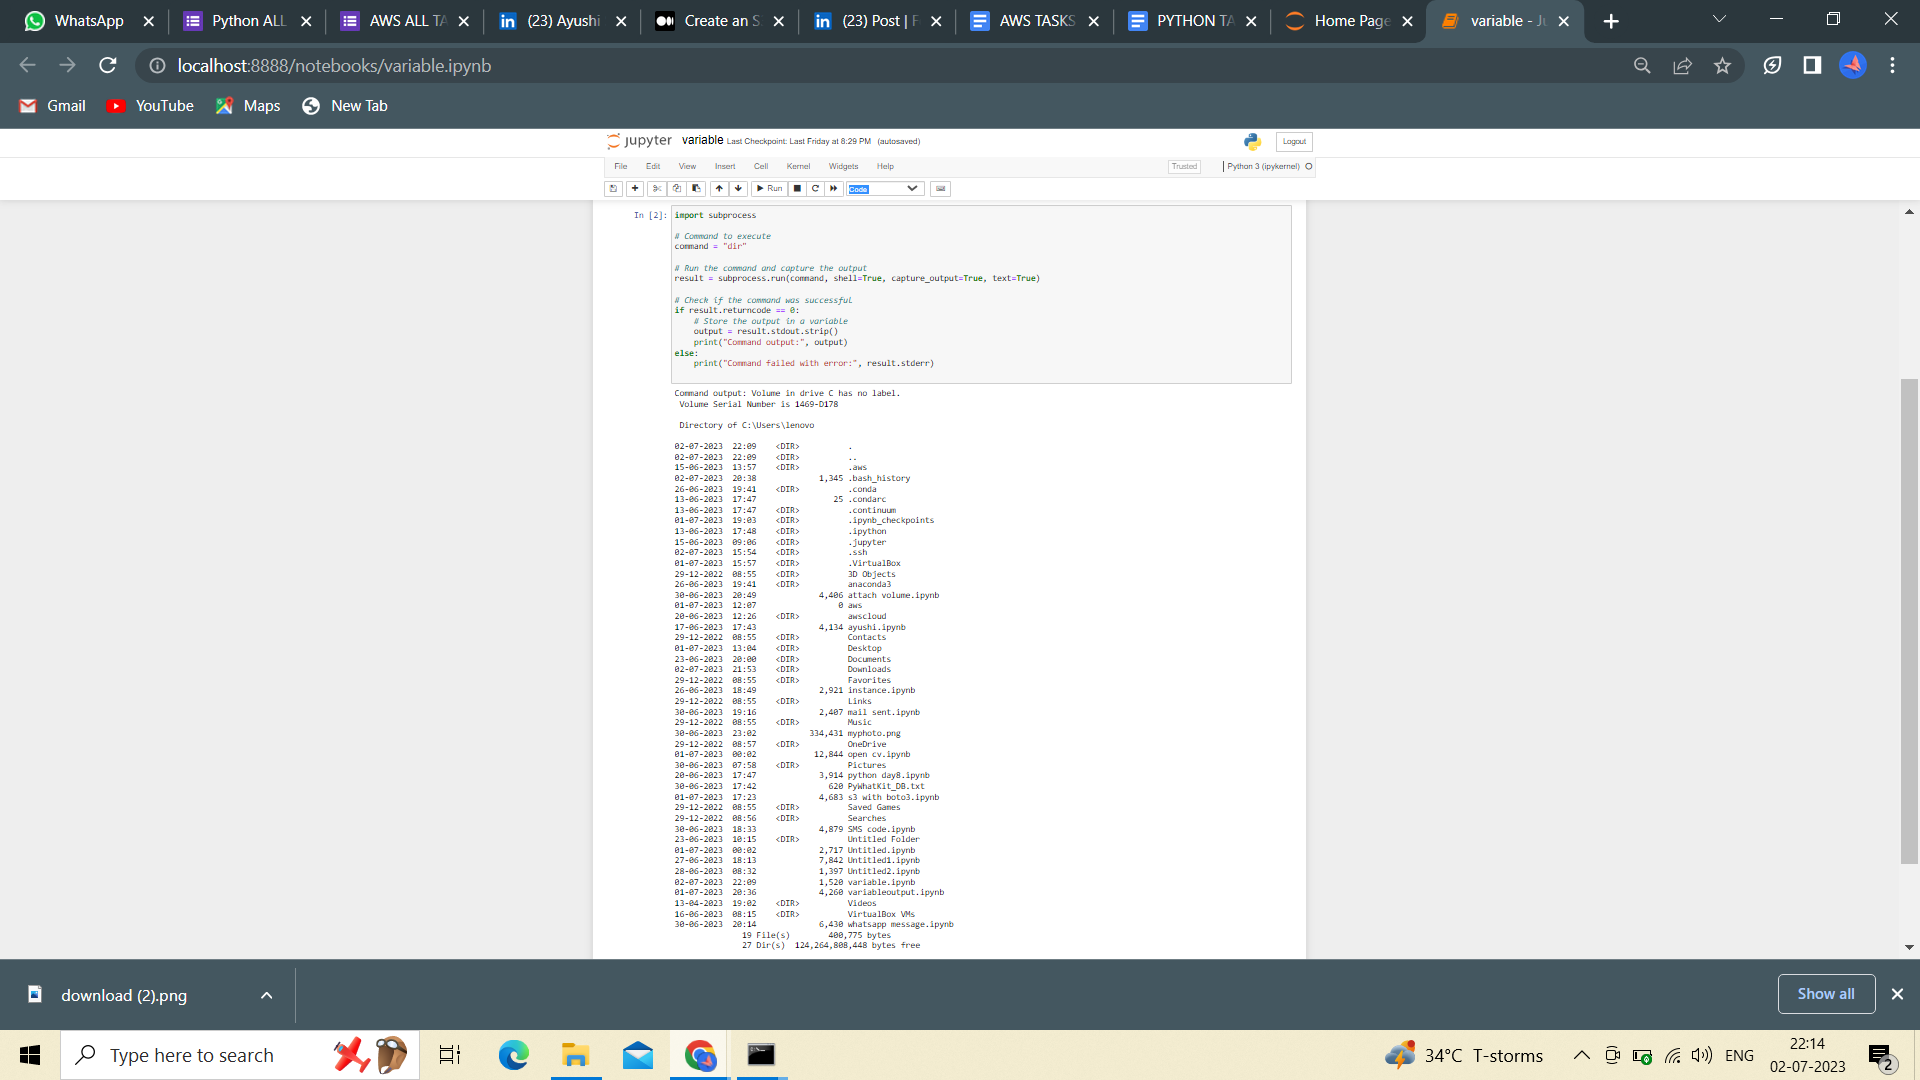
Task: Click the localhost address bar
Action: click(x=334, y=66)
